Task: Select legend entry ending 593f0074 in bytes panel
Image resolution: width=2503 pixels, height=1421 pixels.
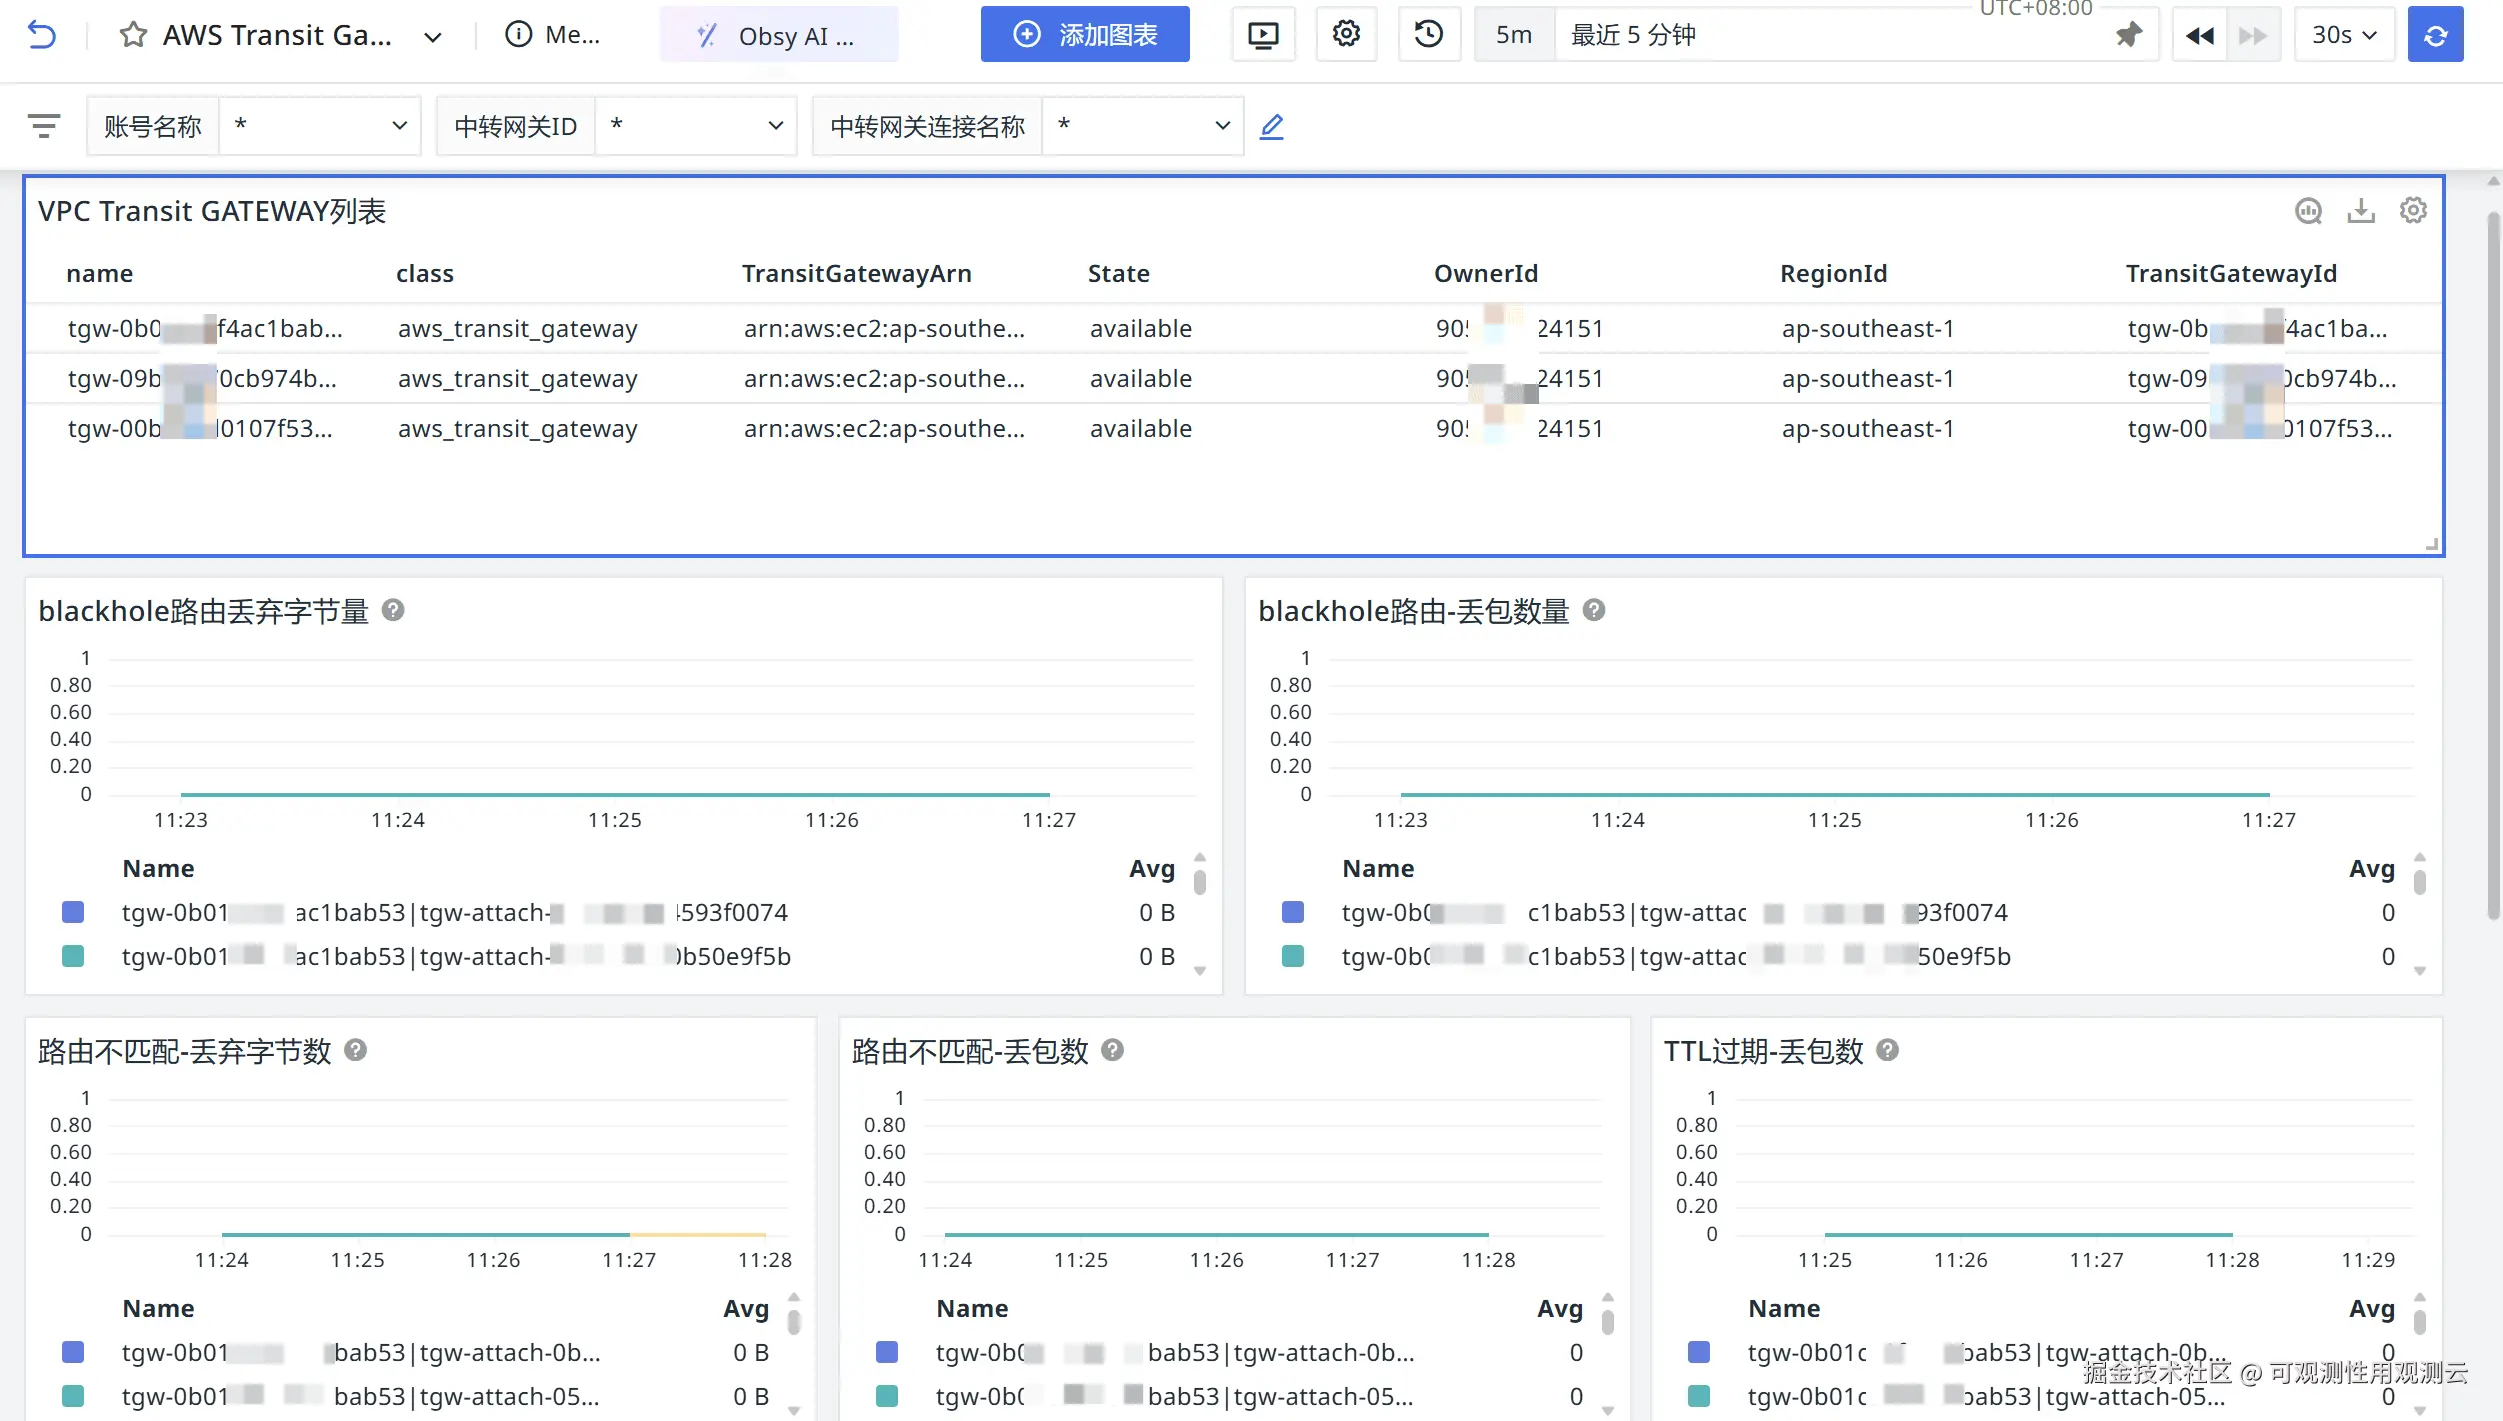Action: click(x=455, y=912)
